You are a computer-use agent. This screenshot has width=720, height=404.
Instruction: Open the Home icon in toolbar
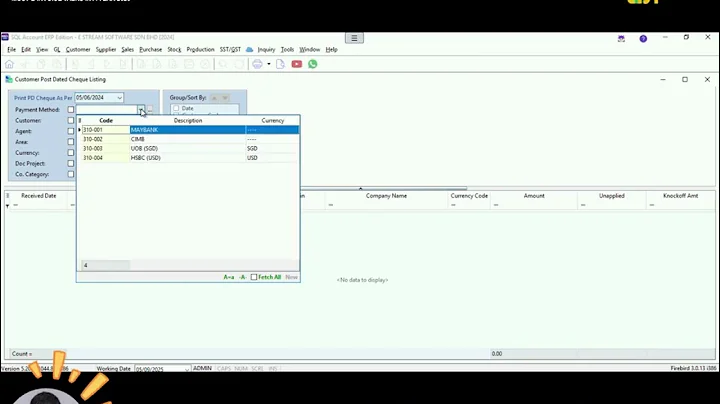point(9,64)
